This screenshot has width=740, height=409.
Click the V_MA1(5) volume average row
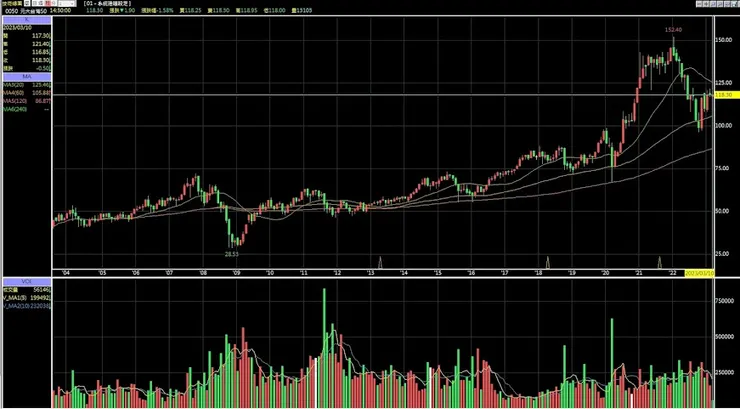click(x=27, y=297)
